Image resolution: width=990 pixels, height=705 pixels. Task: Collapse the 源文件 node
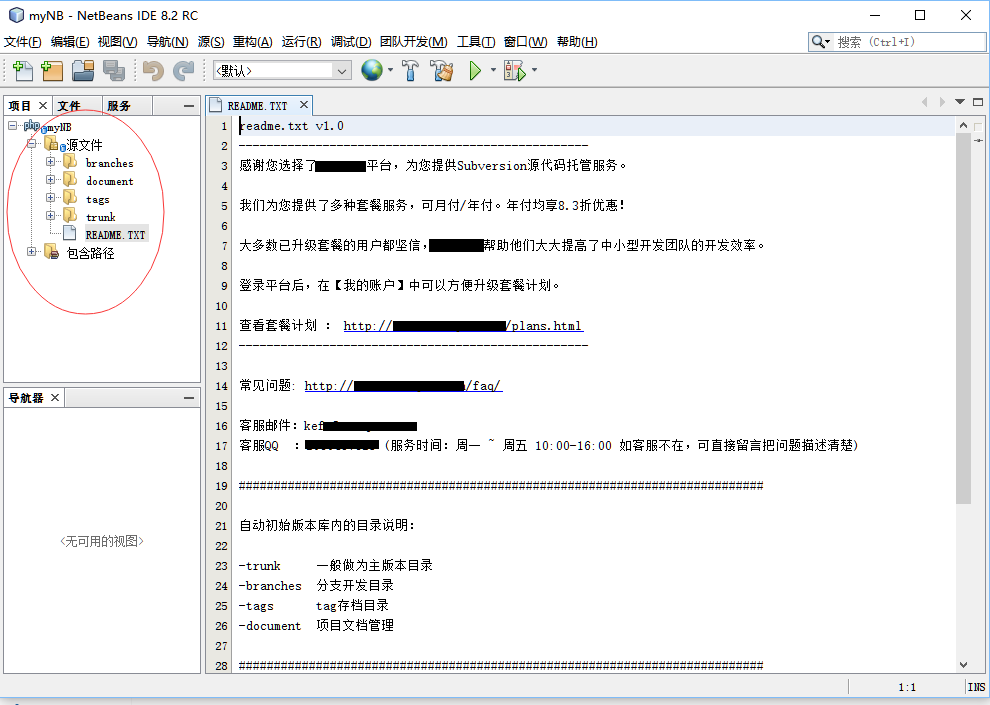tap(31, 144)
